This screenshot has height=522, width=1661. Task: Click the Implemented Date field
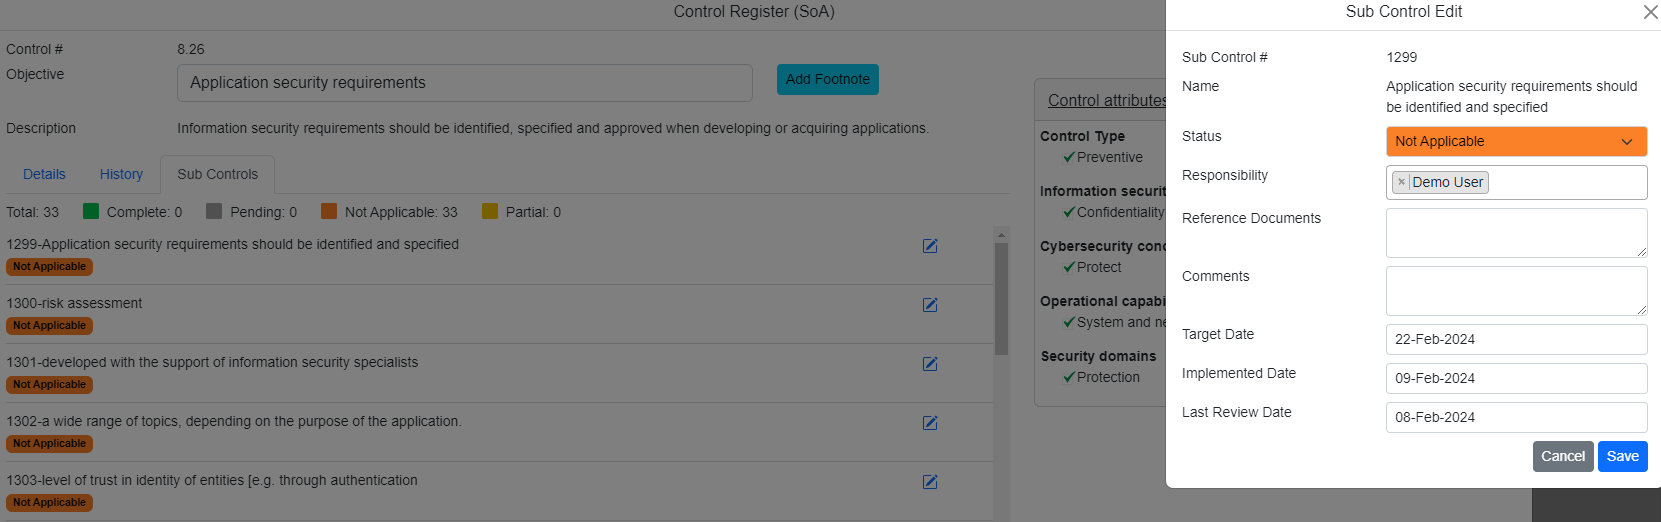click(x=1515, y=378)
